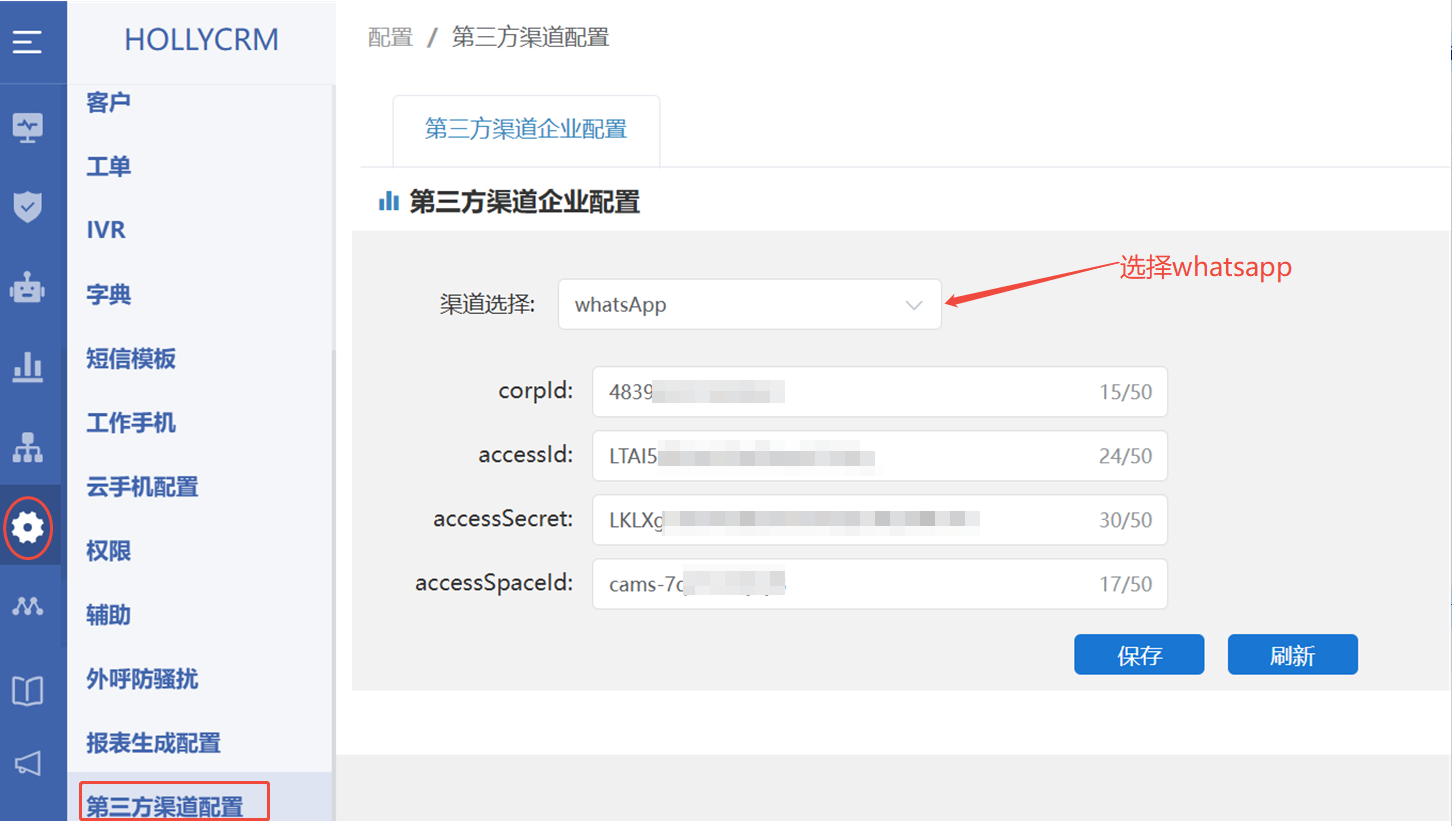This screenshot has width=1452, height=826.
Task: Expand the 渠道选择 whatsApp dropdown
Action: (x=750, y=305)
